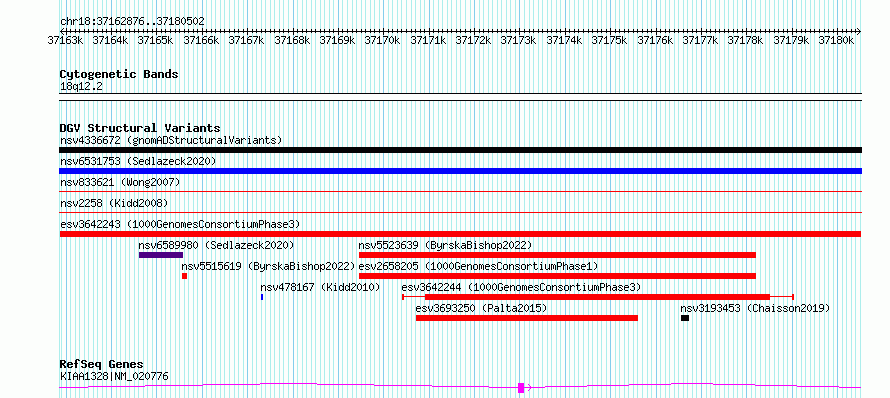Open the nsv3193453 (Chaisson2019) label
The height and width of the screenshot is (398, 890).
pyautogui.click(x=755, y=308)
